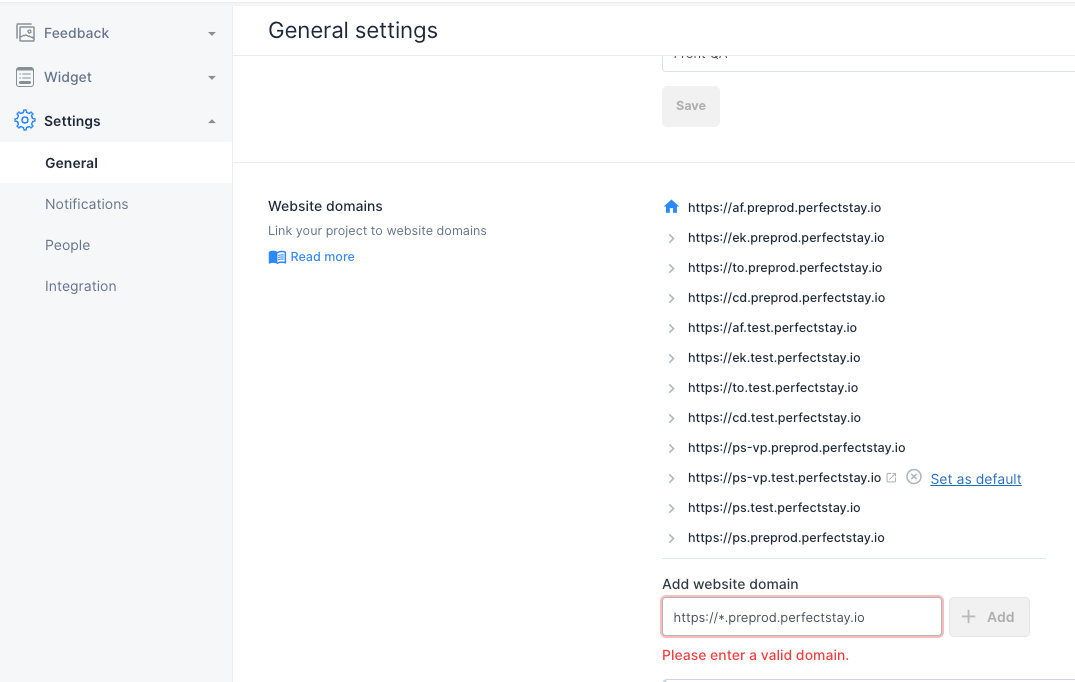This screenshot has height=682, width=1075.
Task: Expand the ek.preprod.perfectstay.io domain chevron
Action: coord(671,238)
